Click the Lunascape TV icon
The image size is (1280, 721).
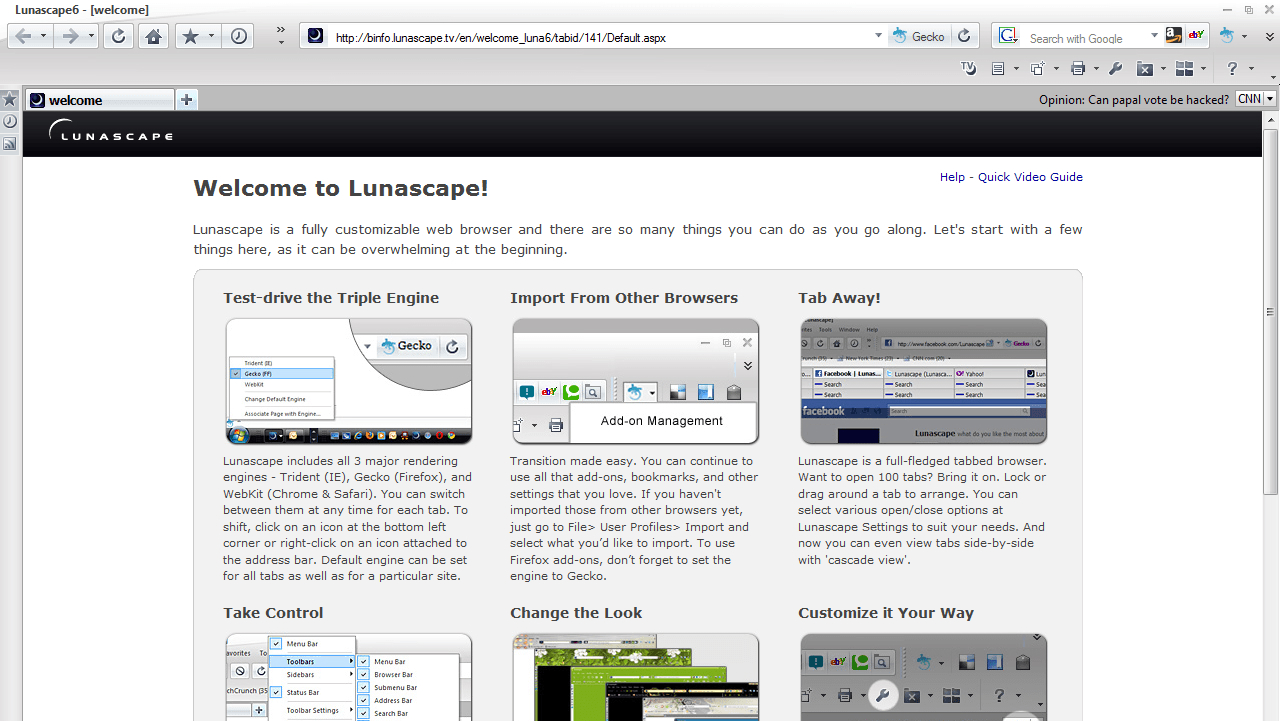(968, 69)
